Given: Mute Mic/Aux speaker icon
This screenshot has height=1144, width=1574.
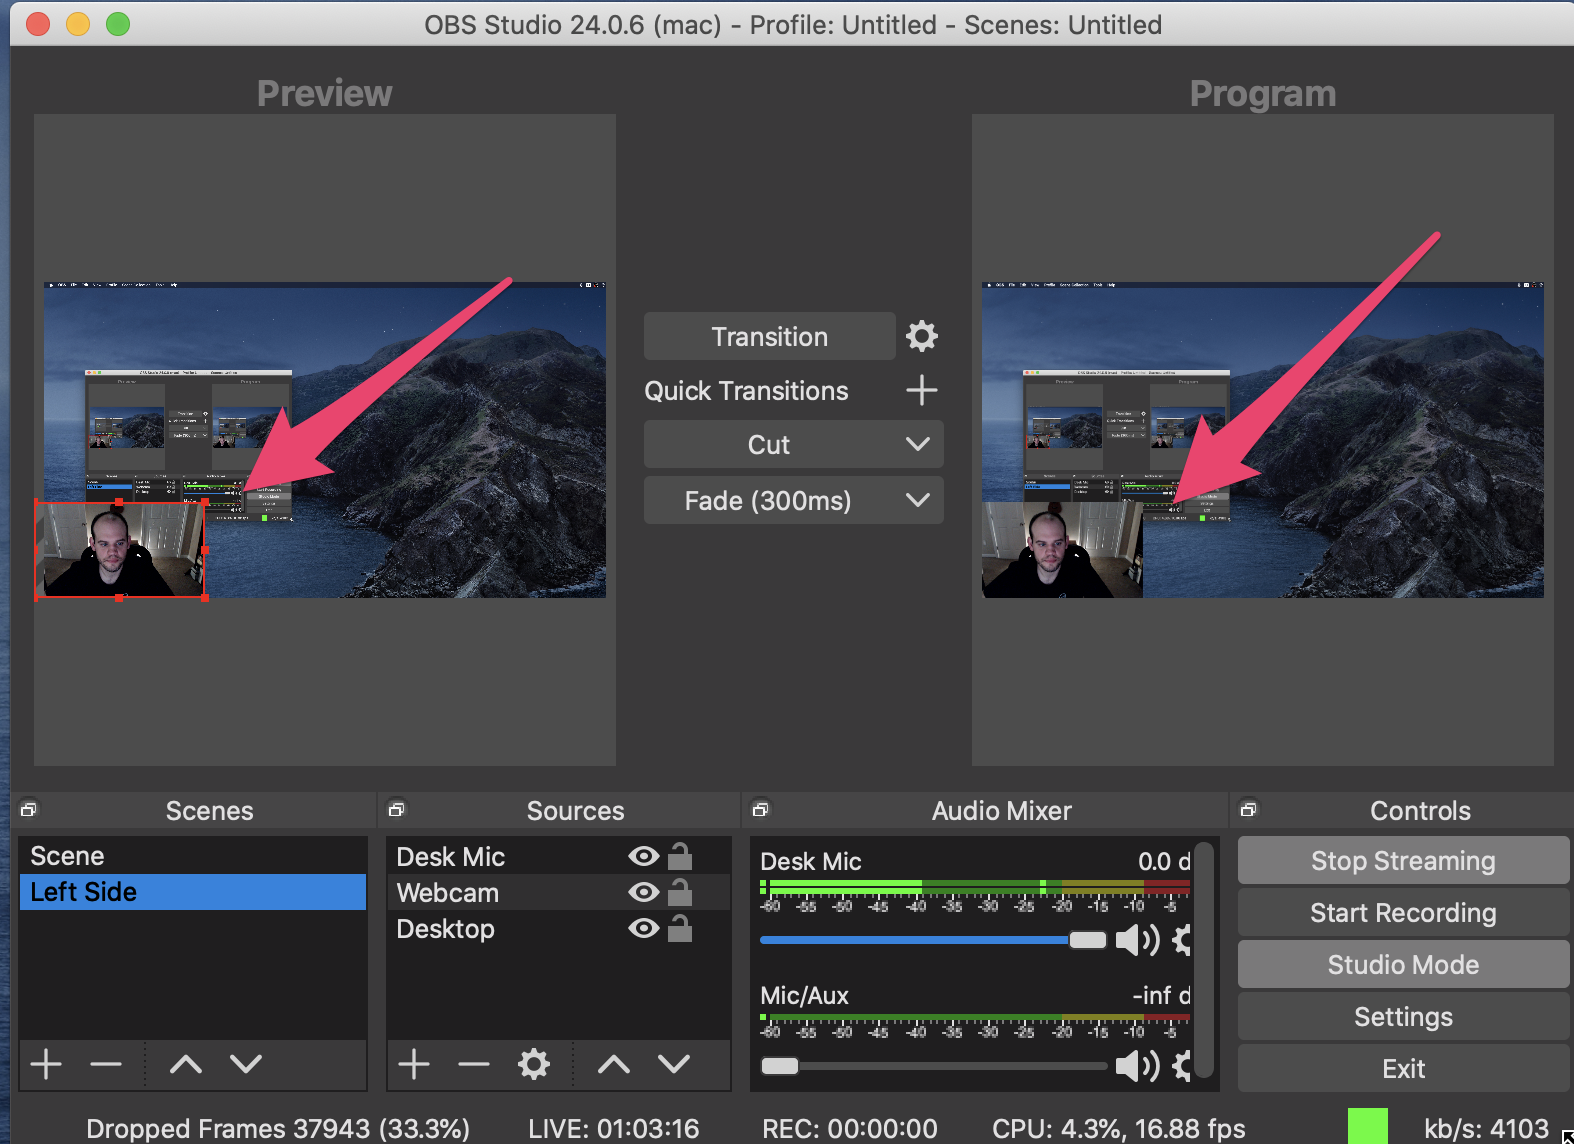Looking at the screenshot, I should (1137, 1066).
